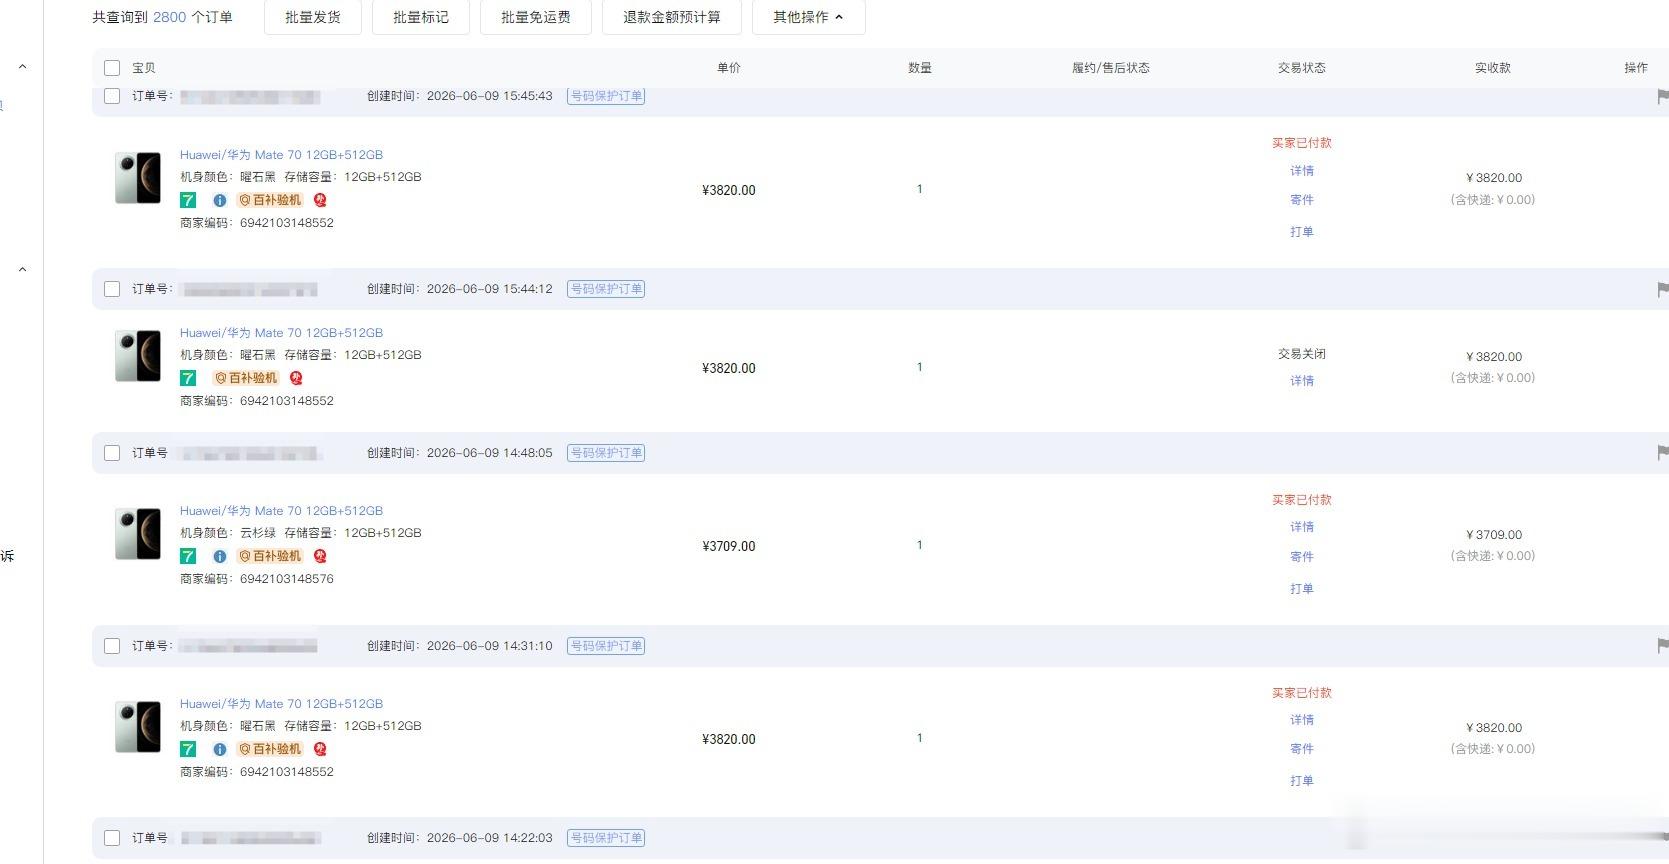Click the red seal icon in the 15:44:12 order
The width and height of the screenshot is (1669, 864).
click(x=296, y=378)
